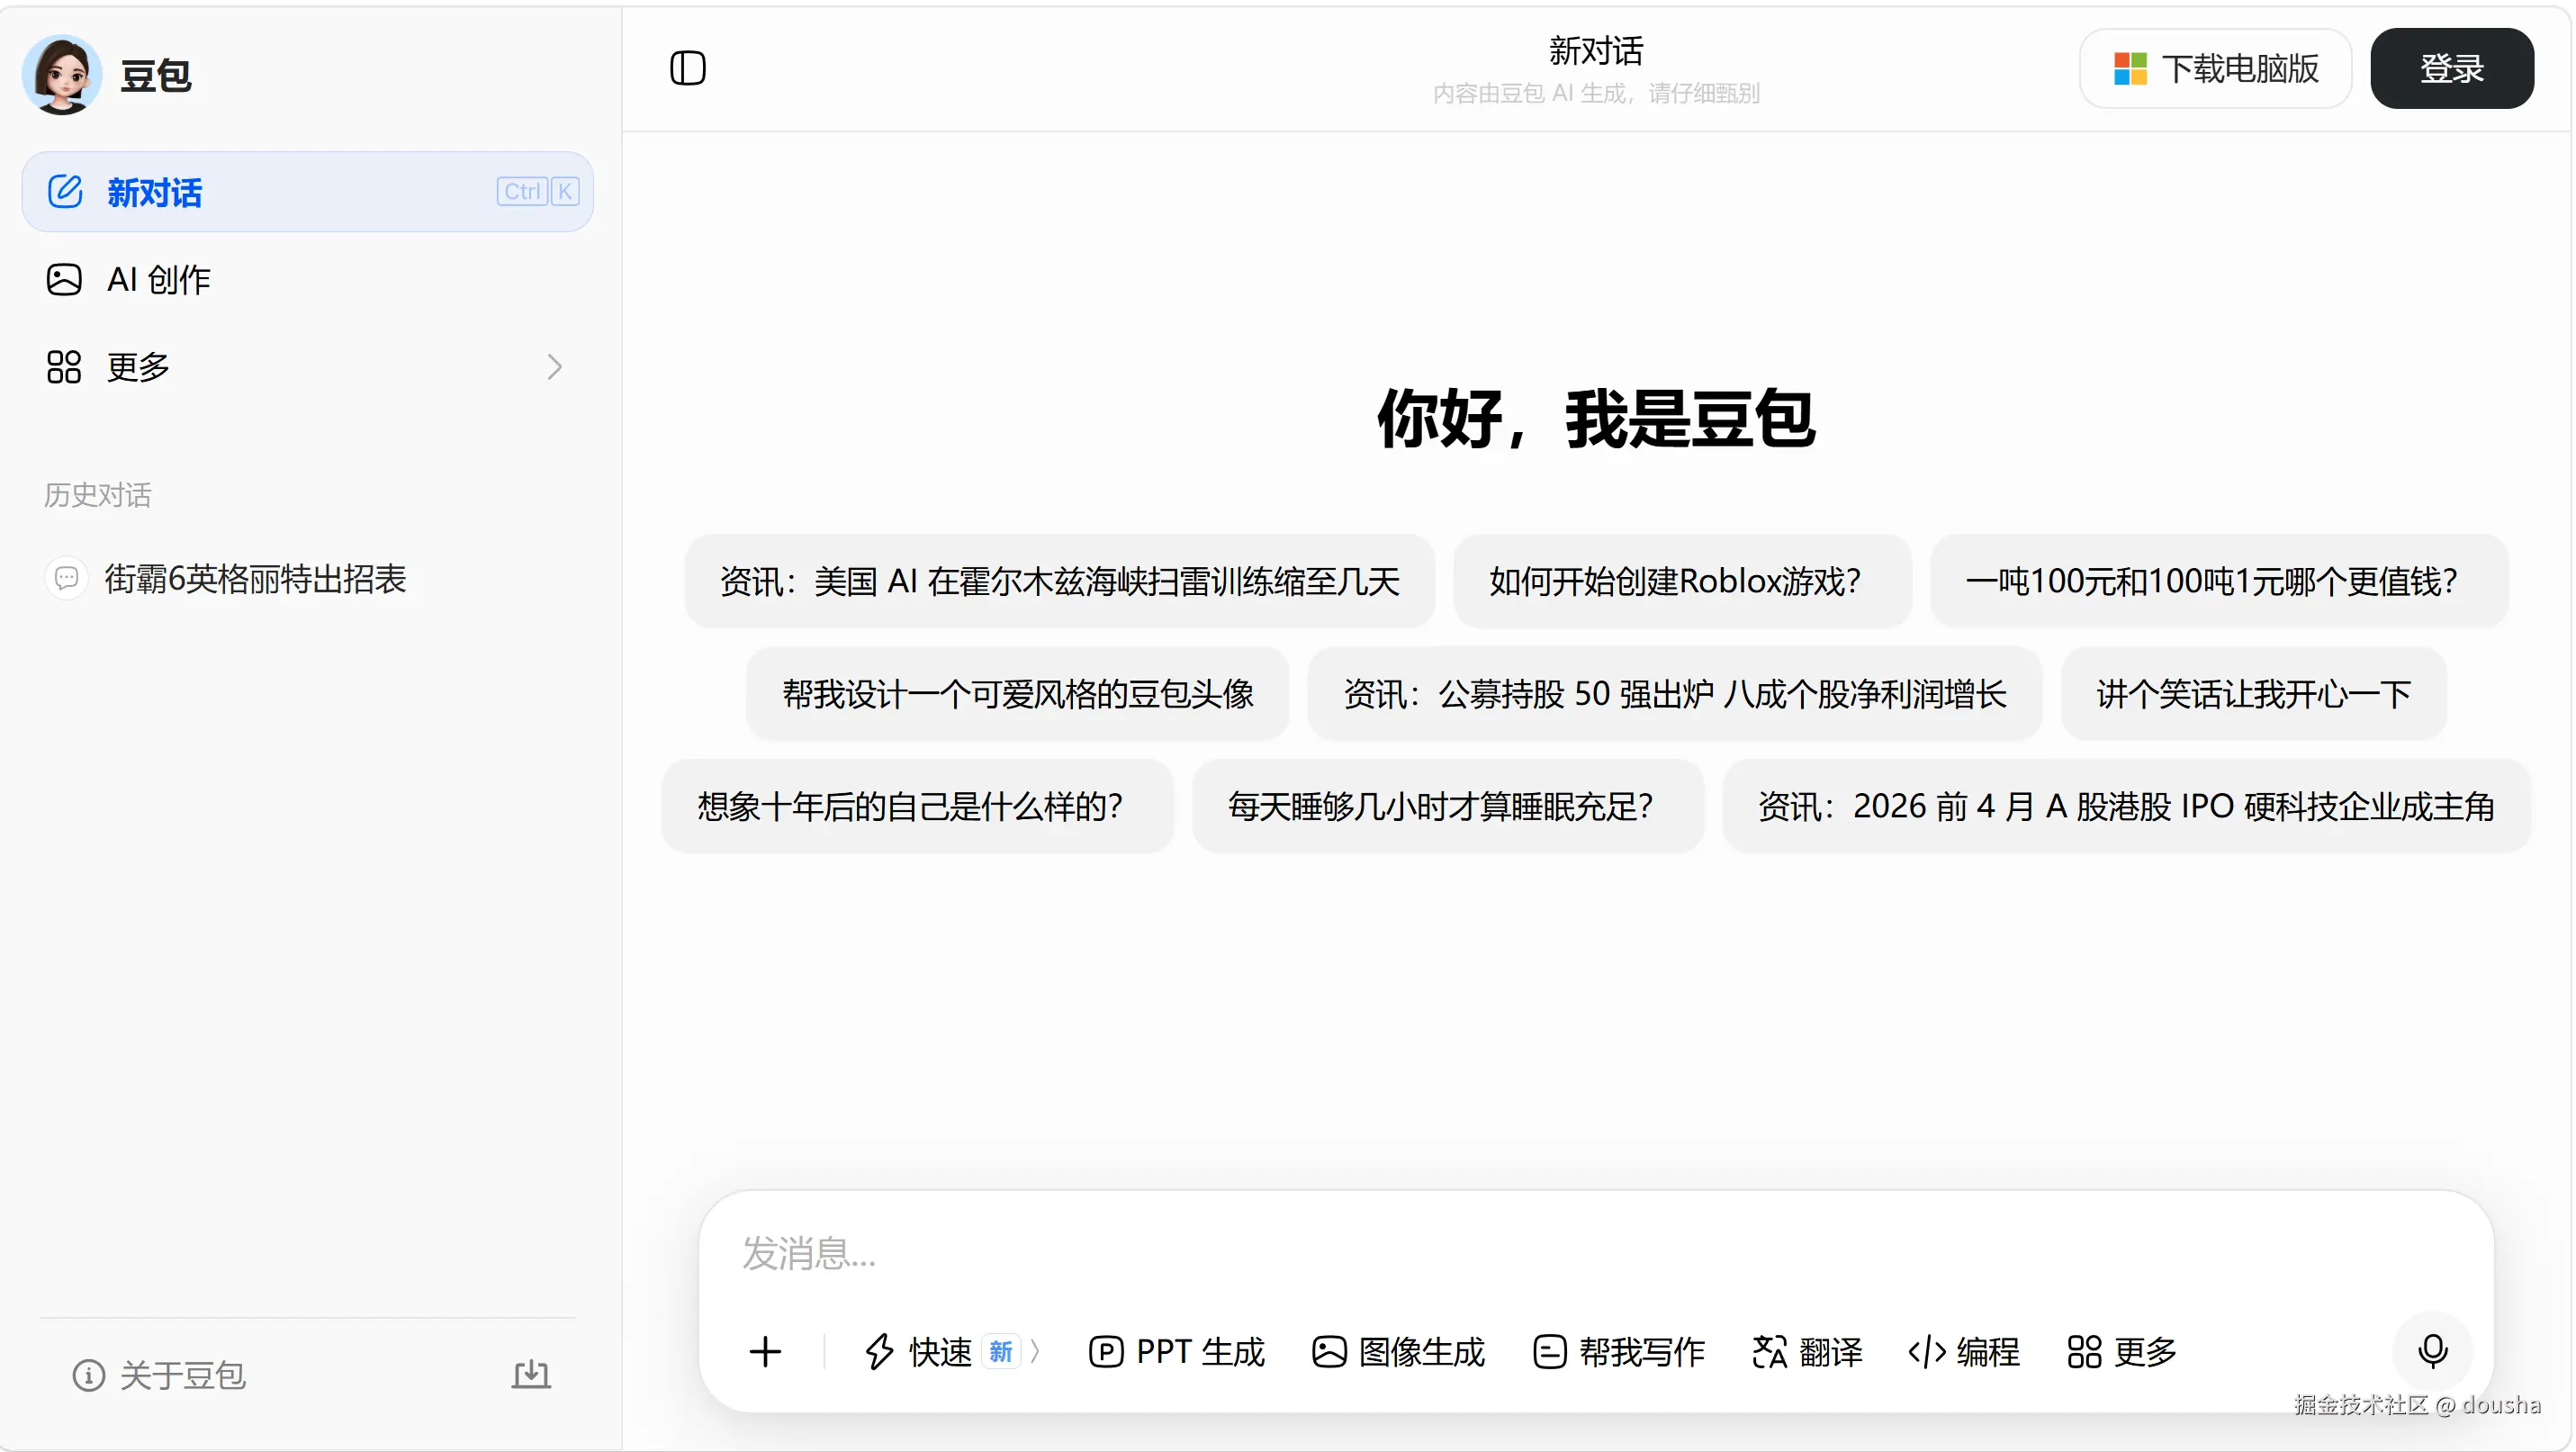Click the chat bubble icon beside 街霸6 history

[67, 579]
